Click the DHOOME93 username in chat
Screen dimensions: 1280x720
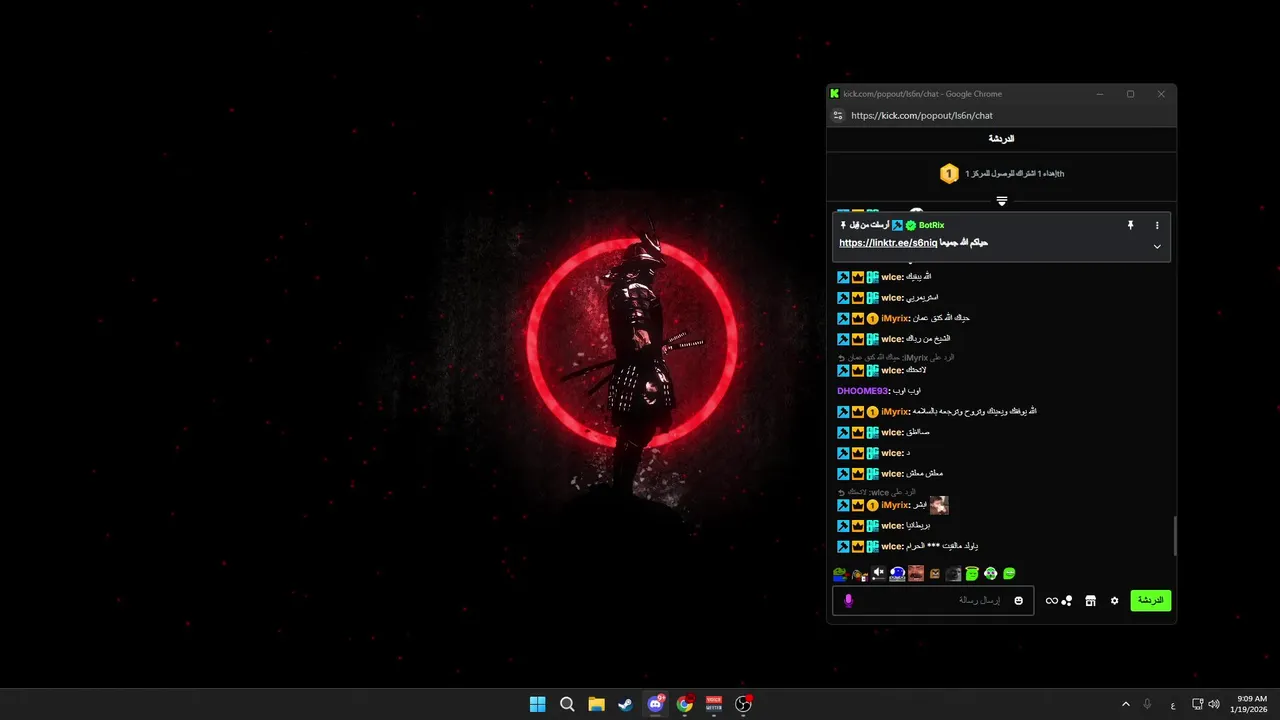coord(862,391)
